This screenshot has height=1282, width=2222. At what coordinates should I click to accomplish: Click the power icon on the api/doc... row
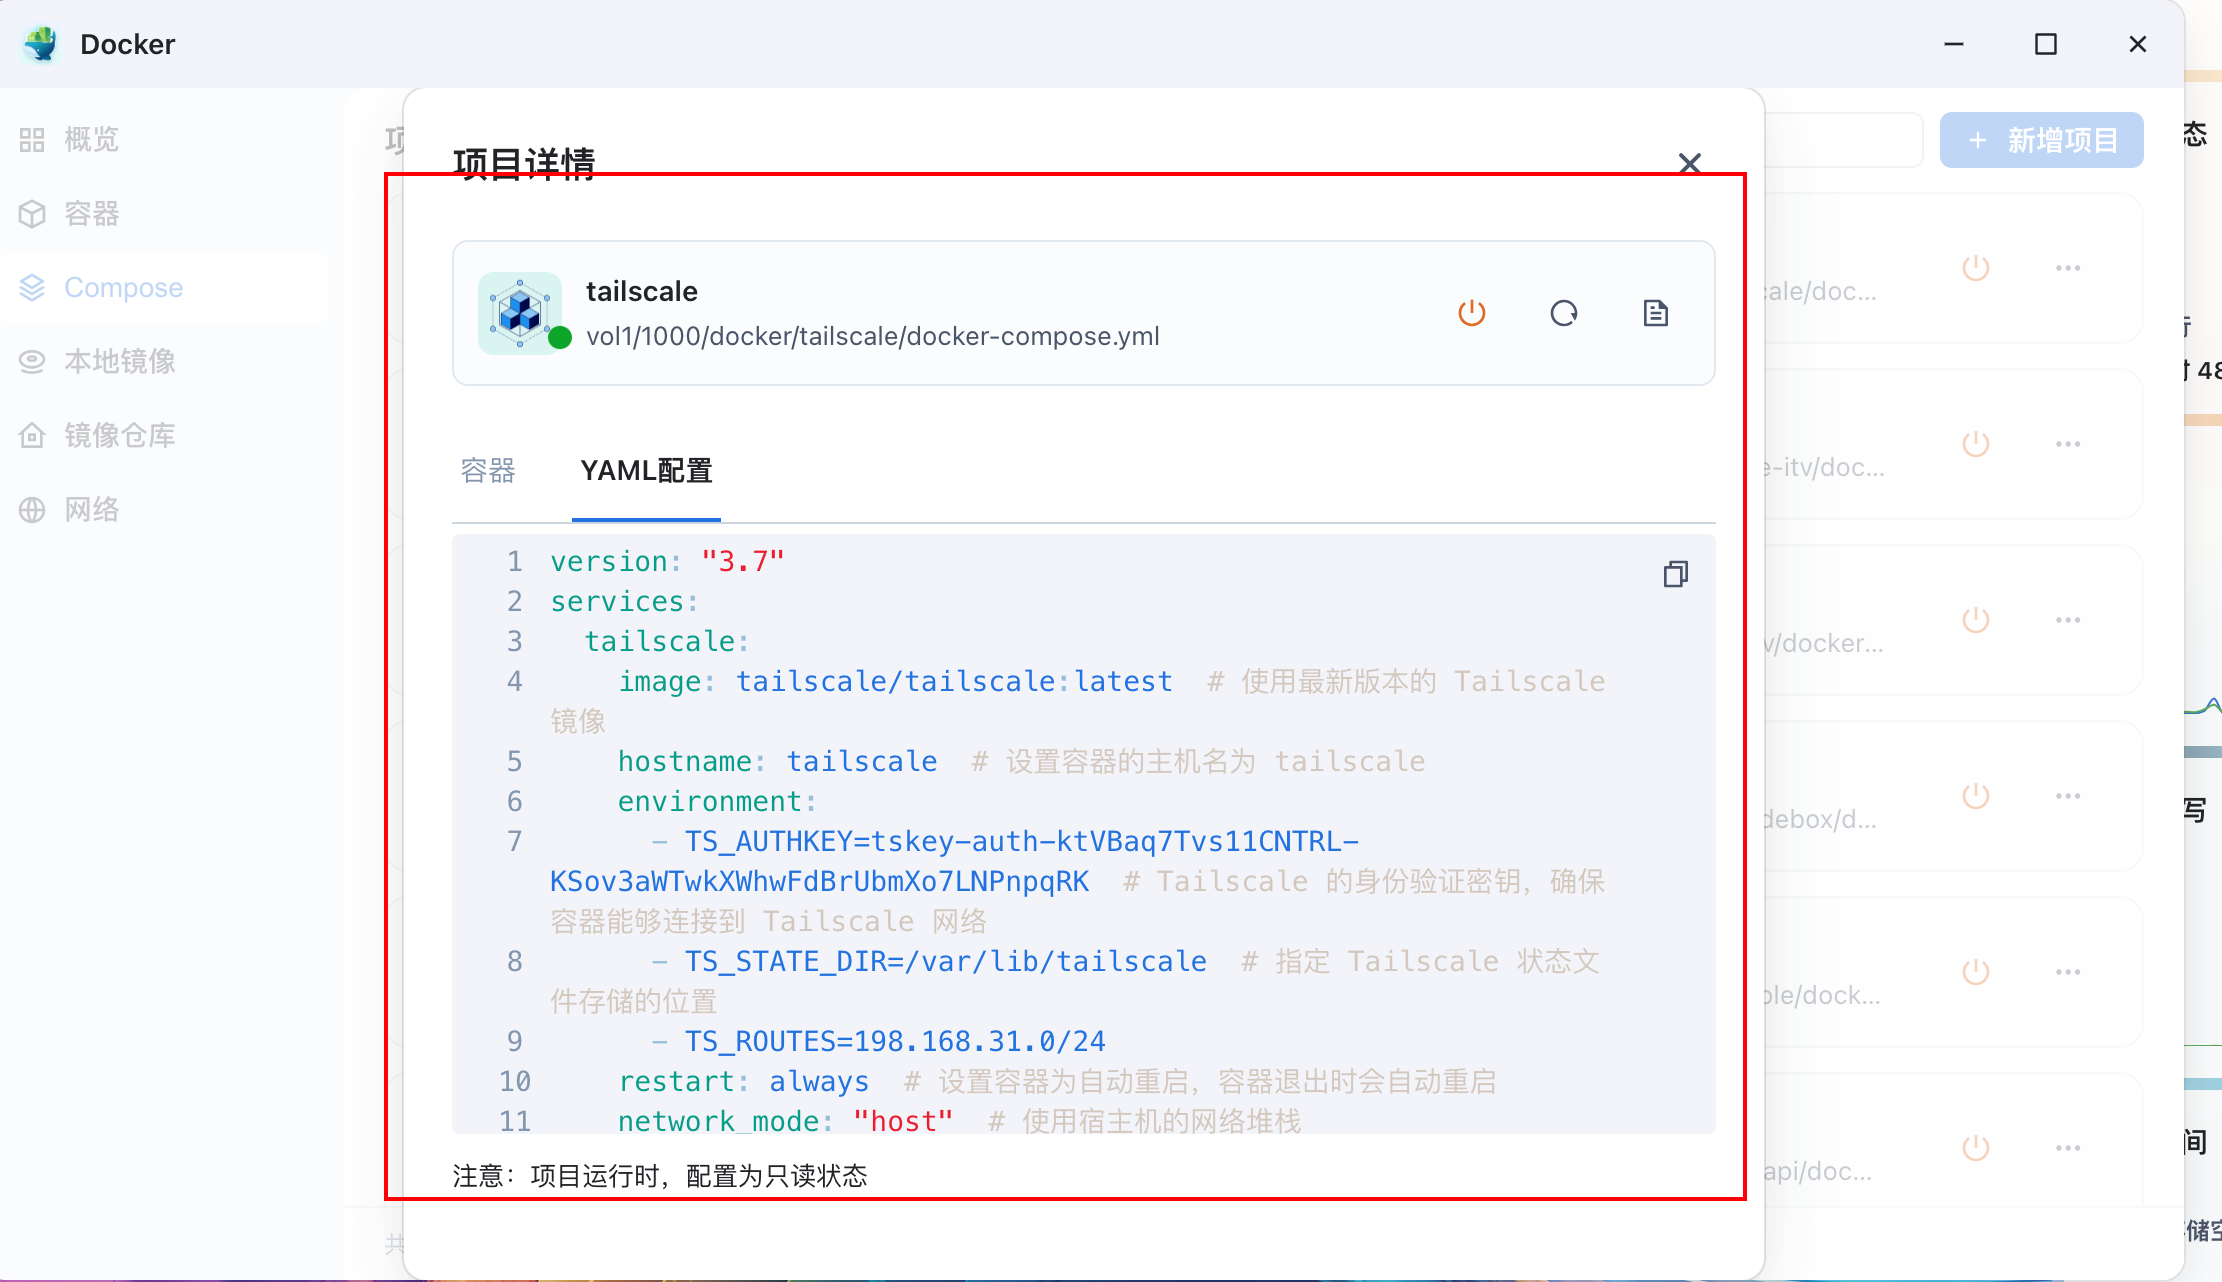pyautogui.click(x=1976, y=1148)
